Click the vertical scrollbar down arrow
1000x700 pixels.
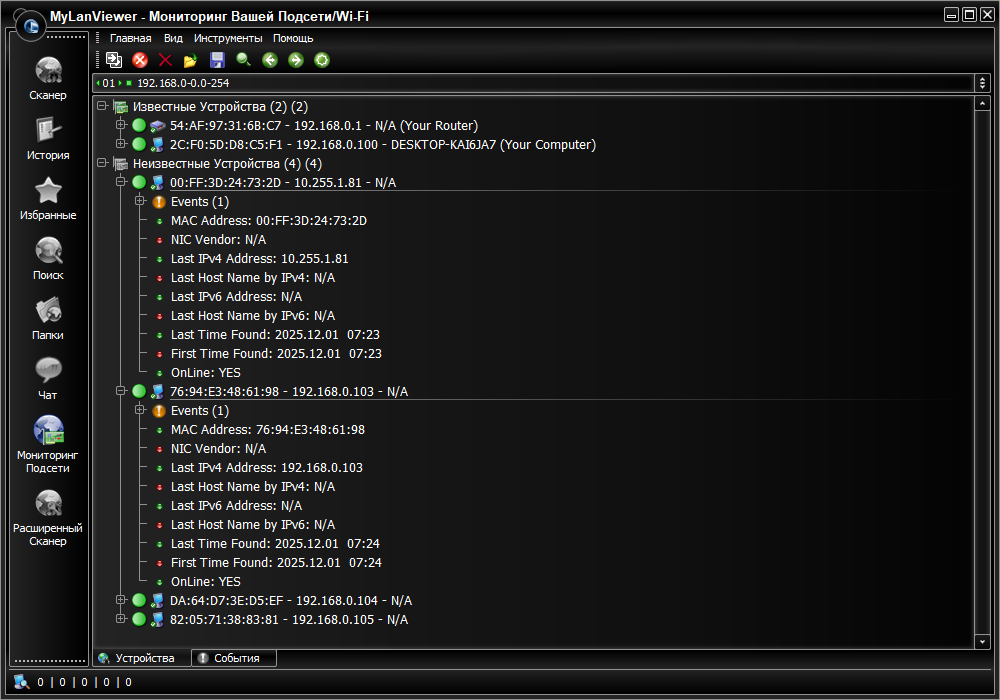(x=981, y=641)
